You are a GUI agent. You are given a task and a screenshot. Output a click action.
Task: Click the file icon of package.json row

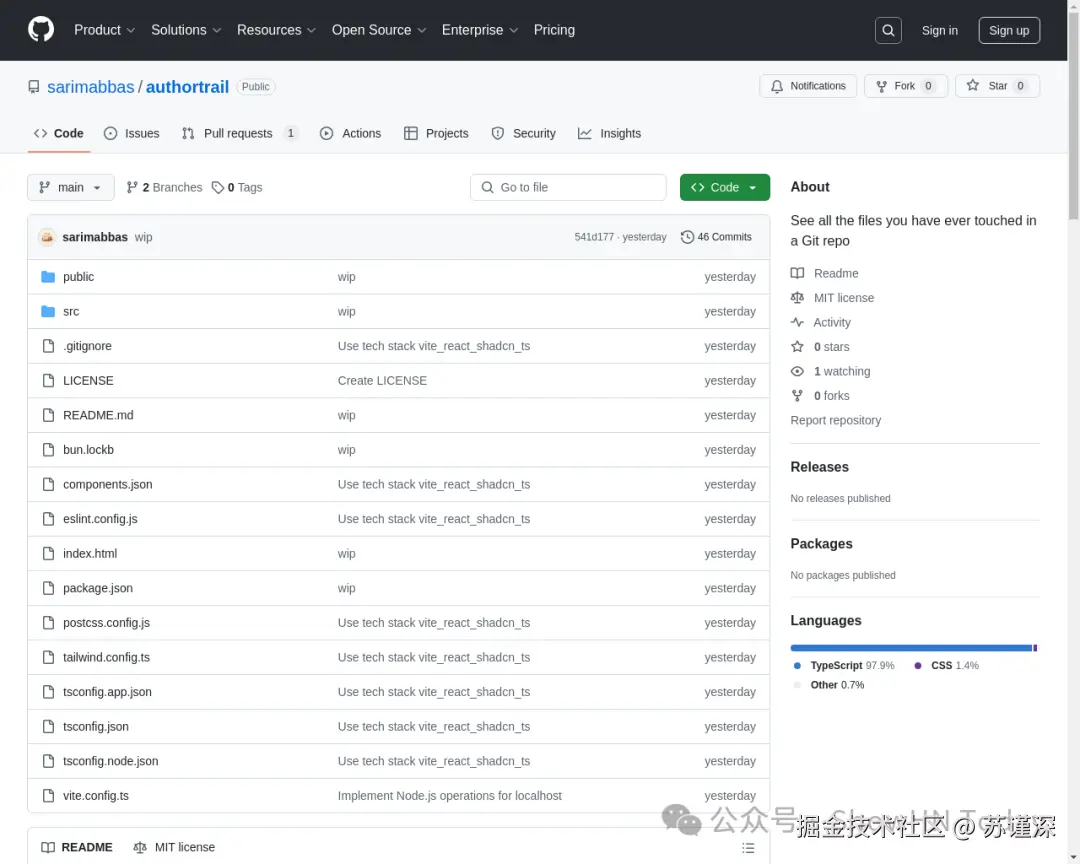click(48, 588)
